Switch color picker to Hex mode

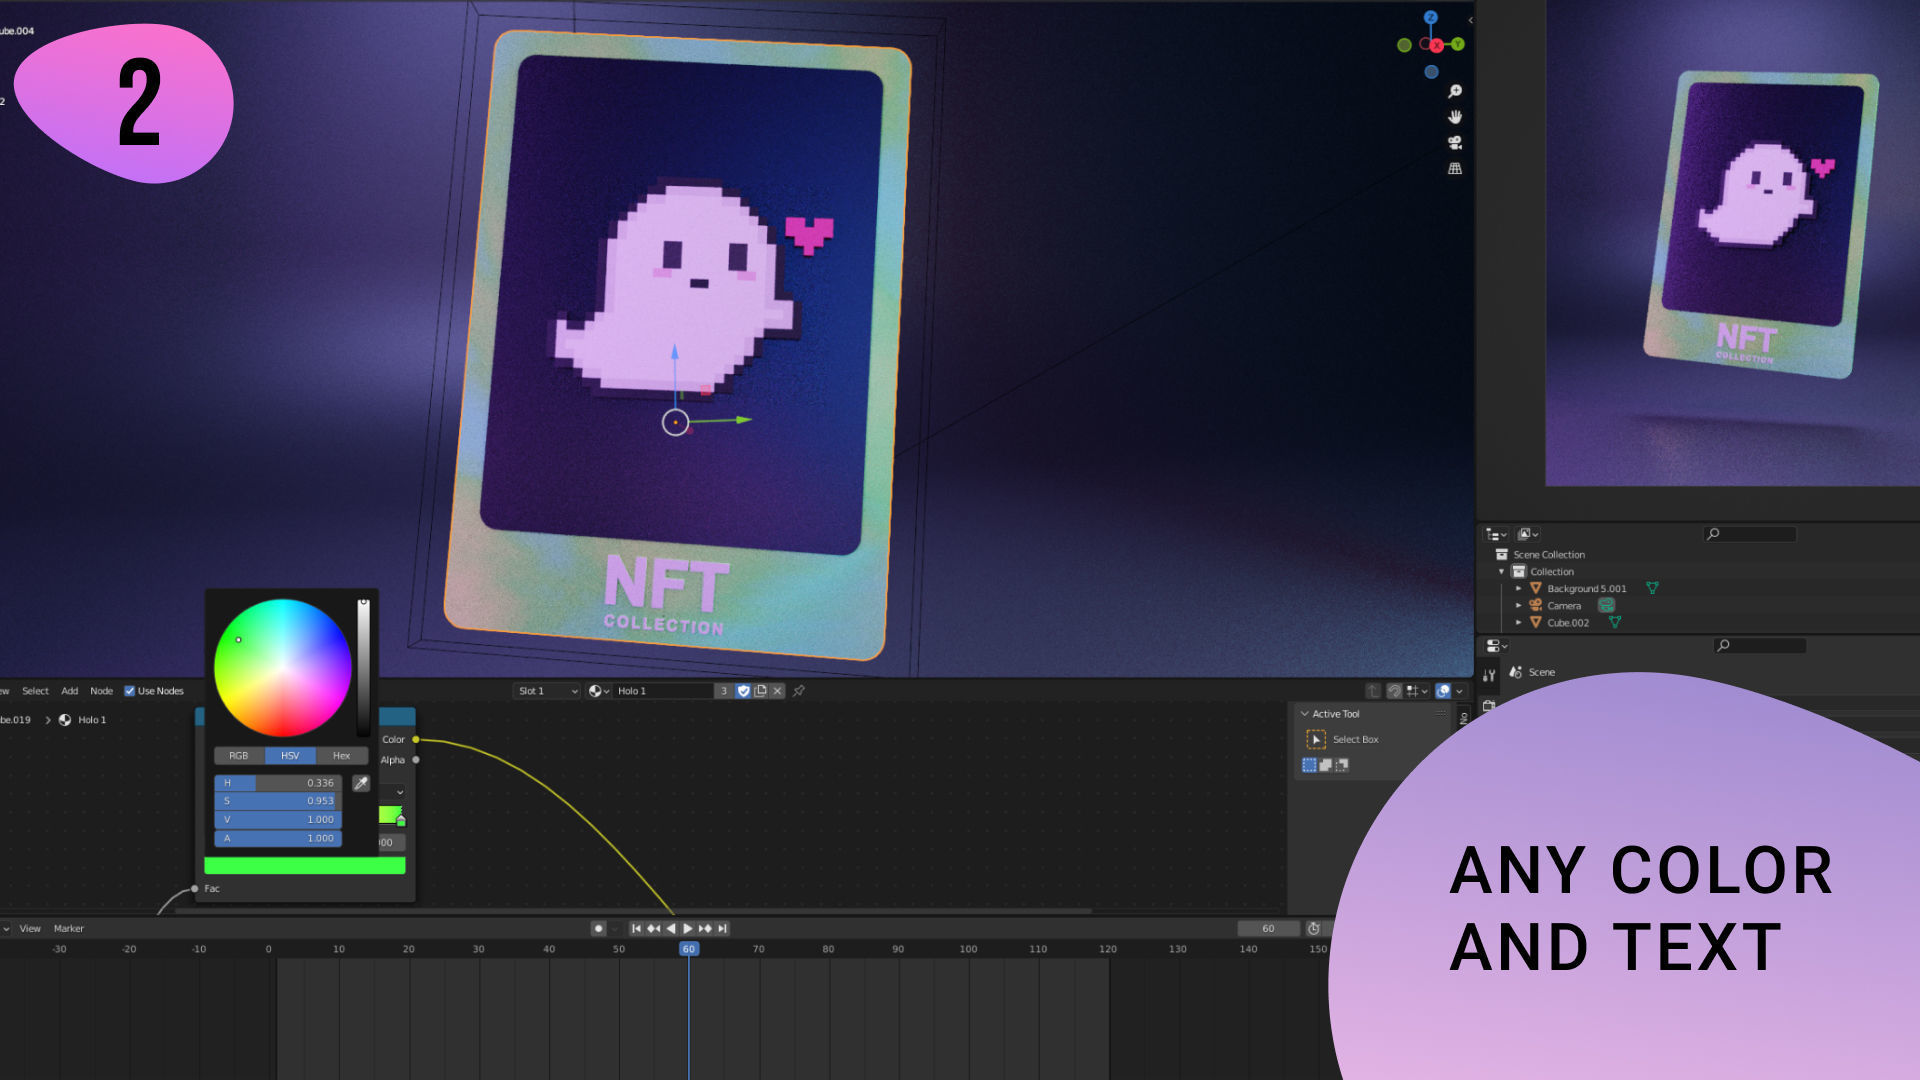pos(342,755)
